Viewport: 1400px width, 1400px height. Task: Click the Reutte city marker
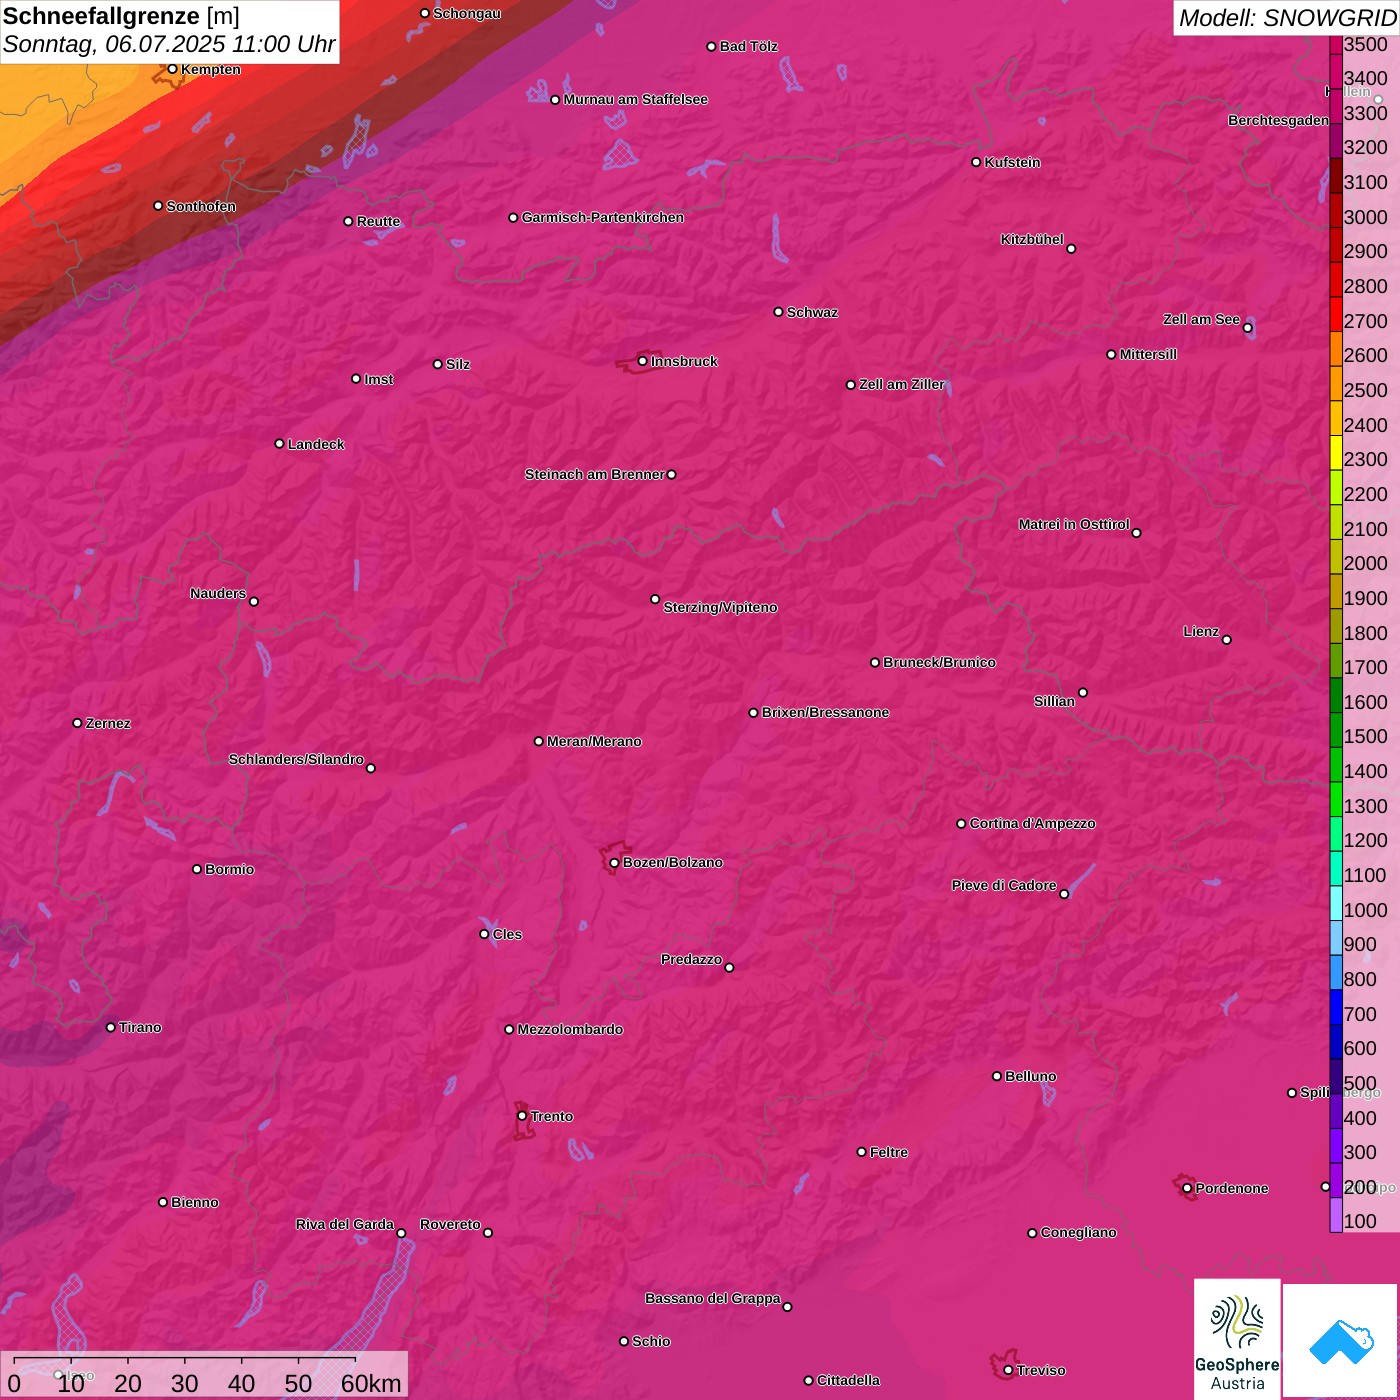pyautogui.click(x=348, y=221)
